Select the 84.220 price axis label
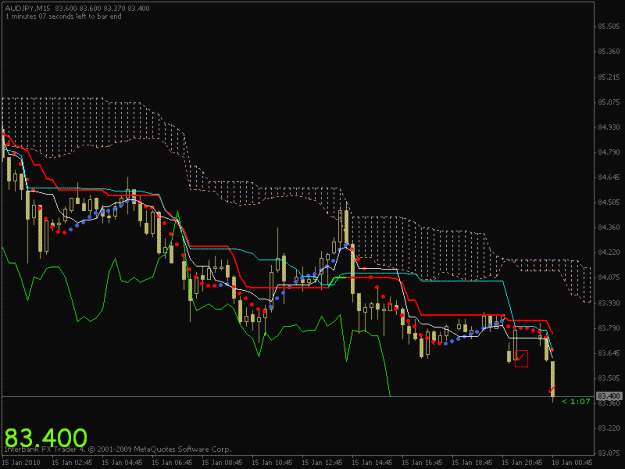 point(609,253)
